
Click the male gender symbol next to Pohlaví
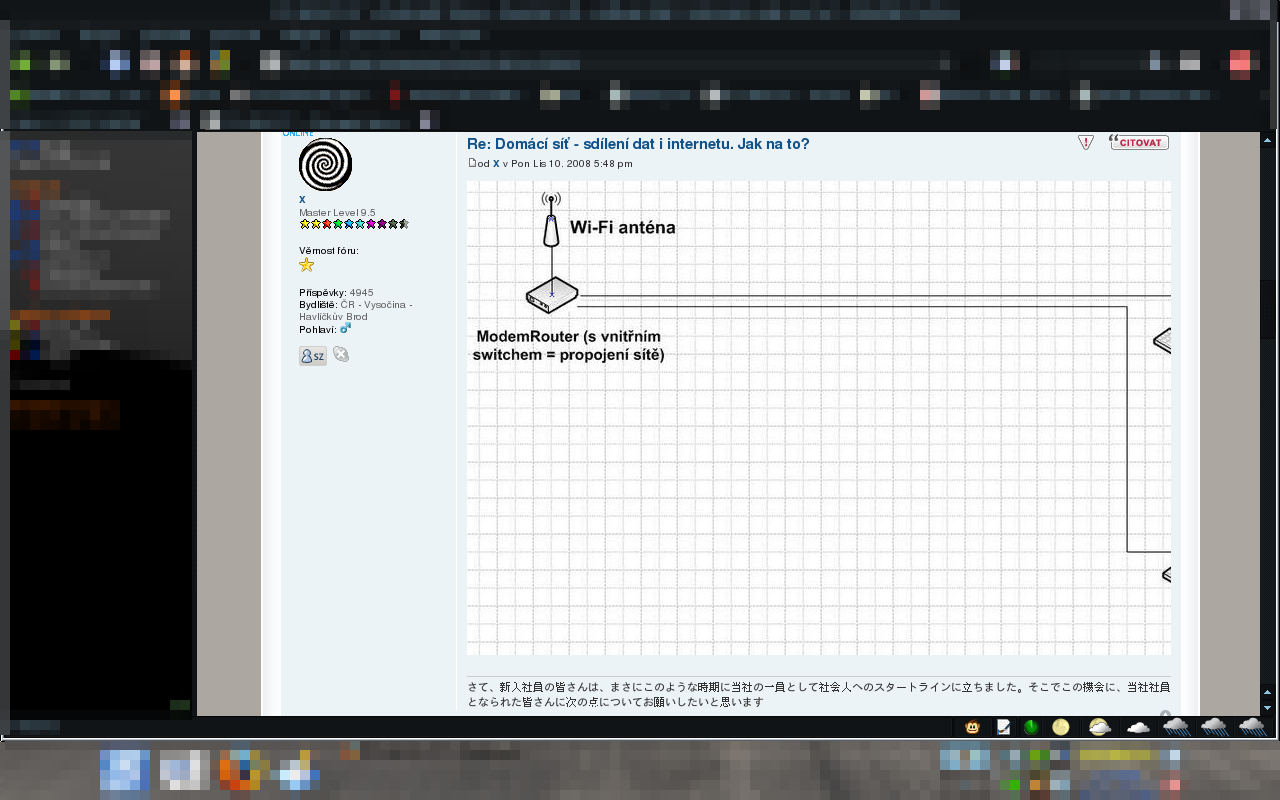pos(346,328)
